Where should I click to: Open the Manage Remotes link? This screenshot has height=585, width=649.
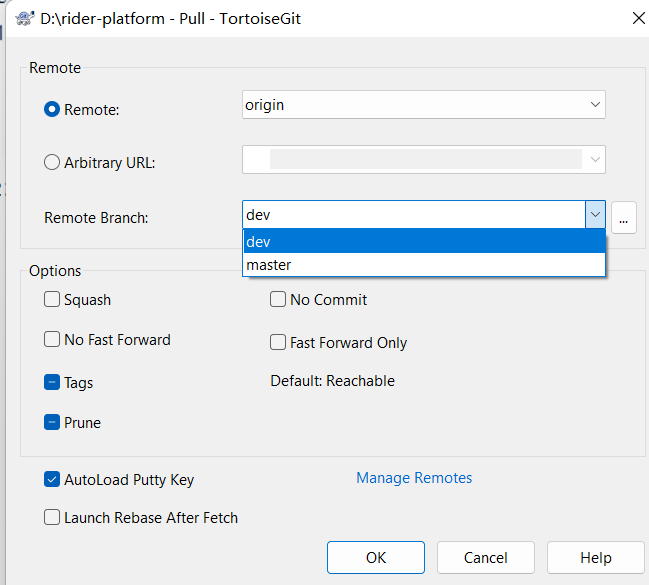(x=414, y=478)
